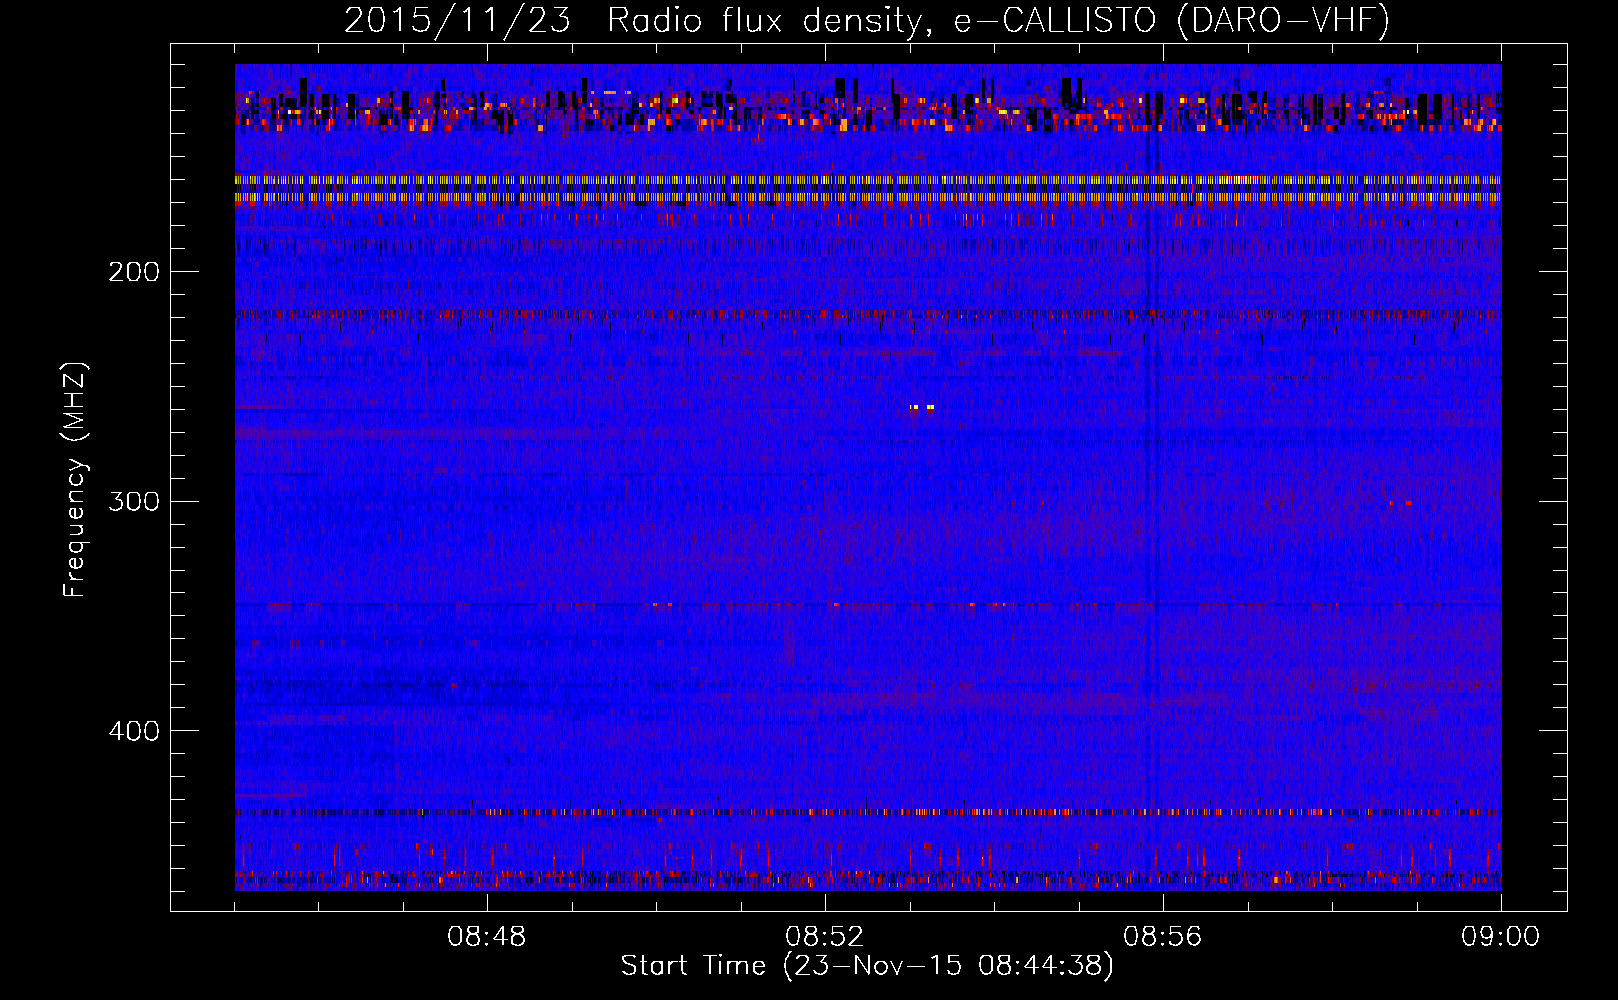Screen dimensions: 1618x1000
Task: Click the small red spot near 300 MHz before 09:00
Action: (x=1400, y=503)
